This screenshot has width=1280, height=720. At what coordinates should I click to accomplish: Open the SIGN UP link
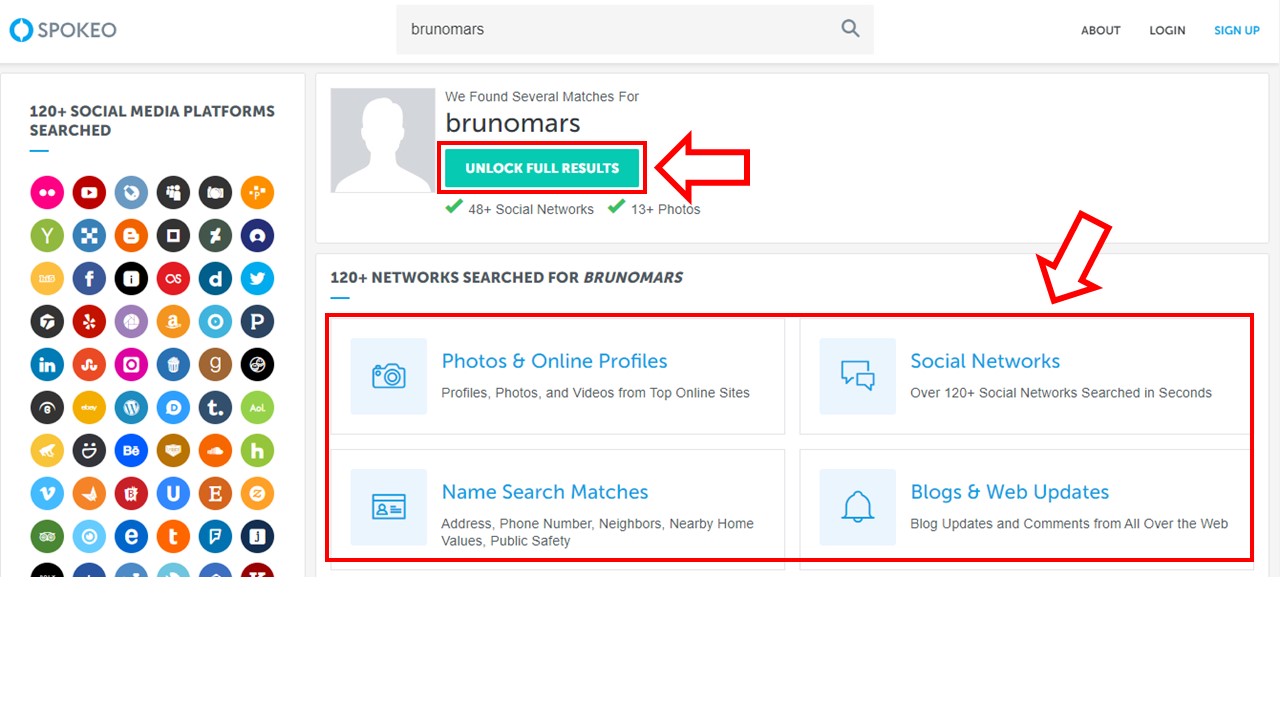pos(1237,30)
